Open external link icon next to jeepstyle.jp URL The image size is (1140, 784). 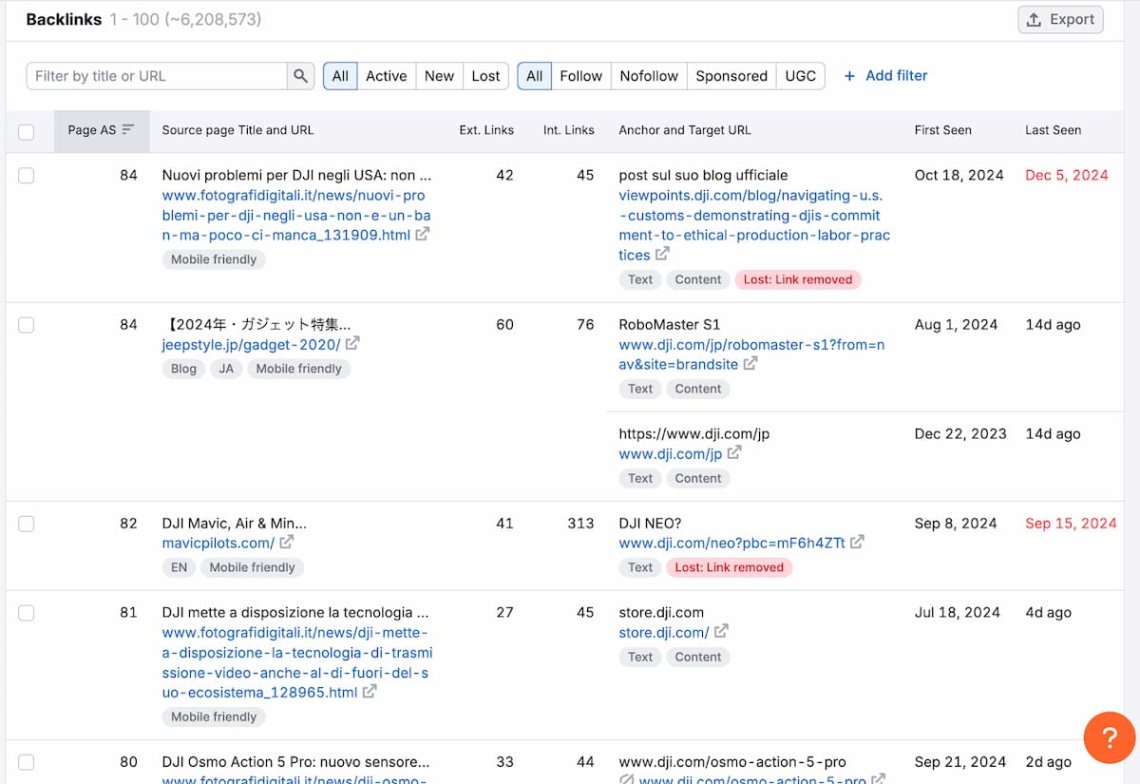pyautogui.click(x=353, y=343)
